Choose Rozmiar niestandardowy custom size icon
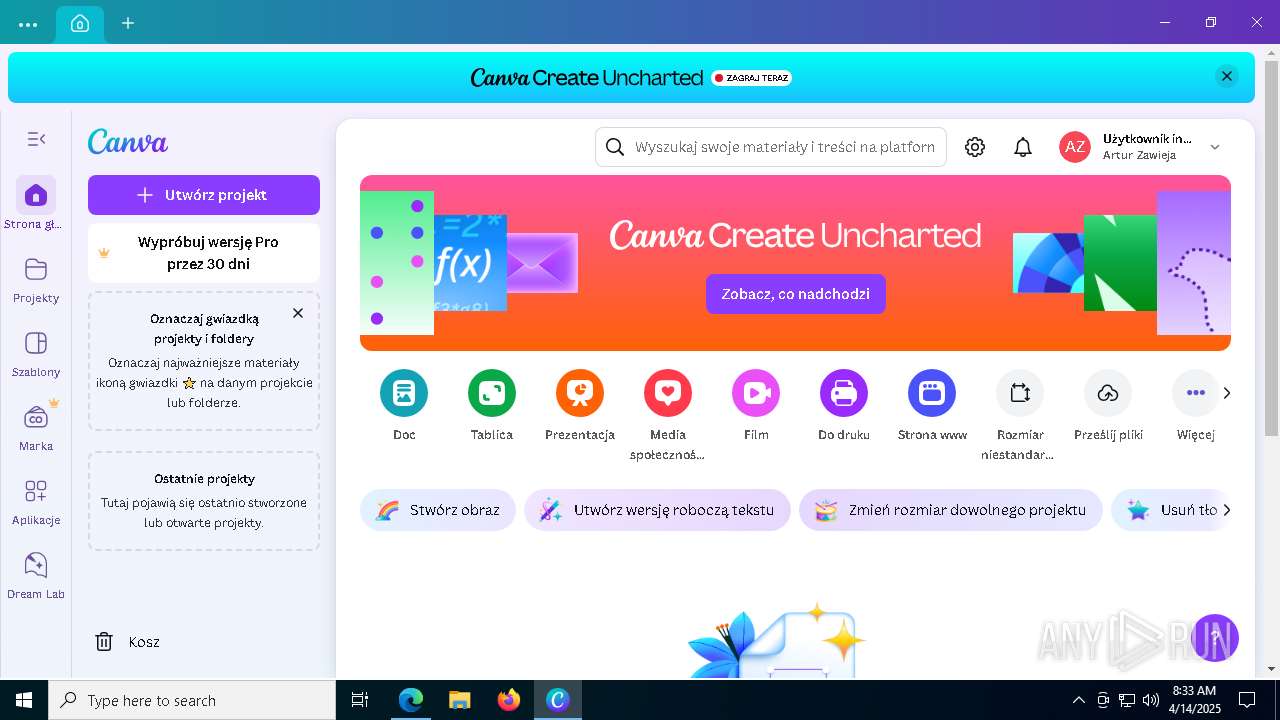Viewport: 1280px width, 720px height. click(x=1020, y=394)
